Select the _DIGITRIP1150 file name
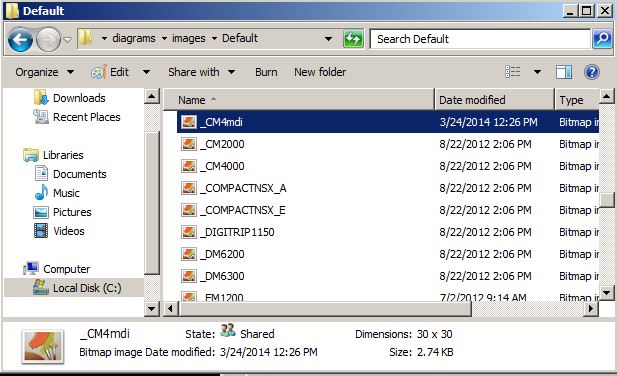 237,232
